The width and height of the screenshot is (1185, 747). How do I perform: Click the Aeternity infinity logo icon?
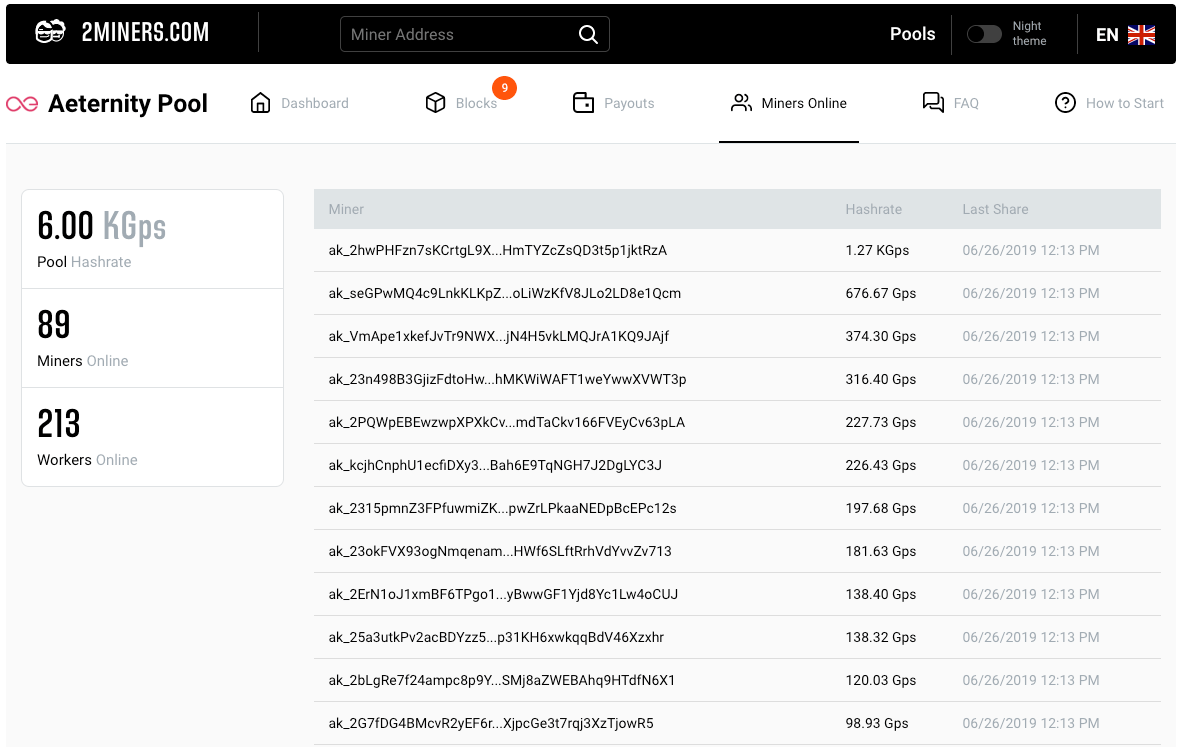click(22, 104)
